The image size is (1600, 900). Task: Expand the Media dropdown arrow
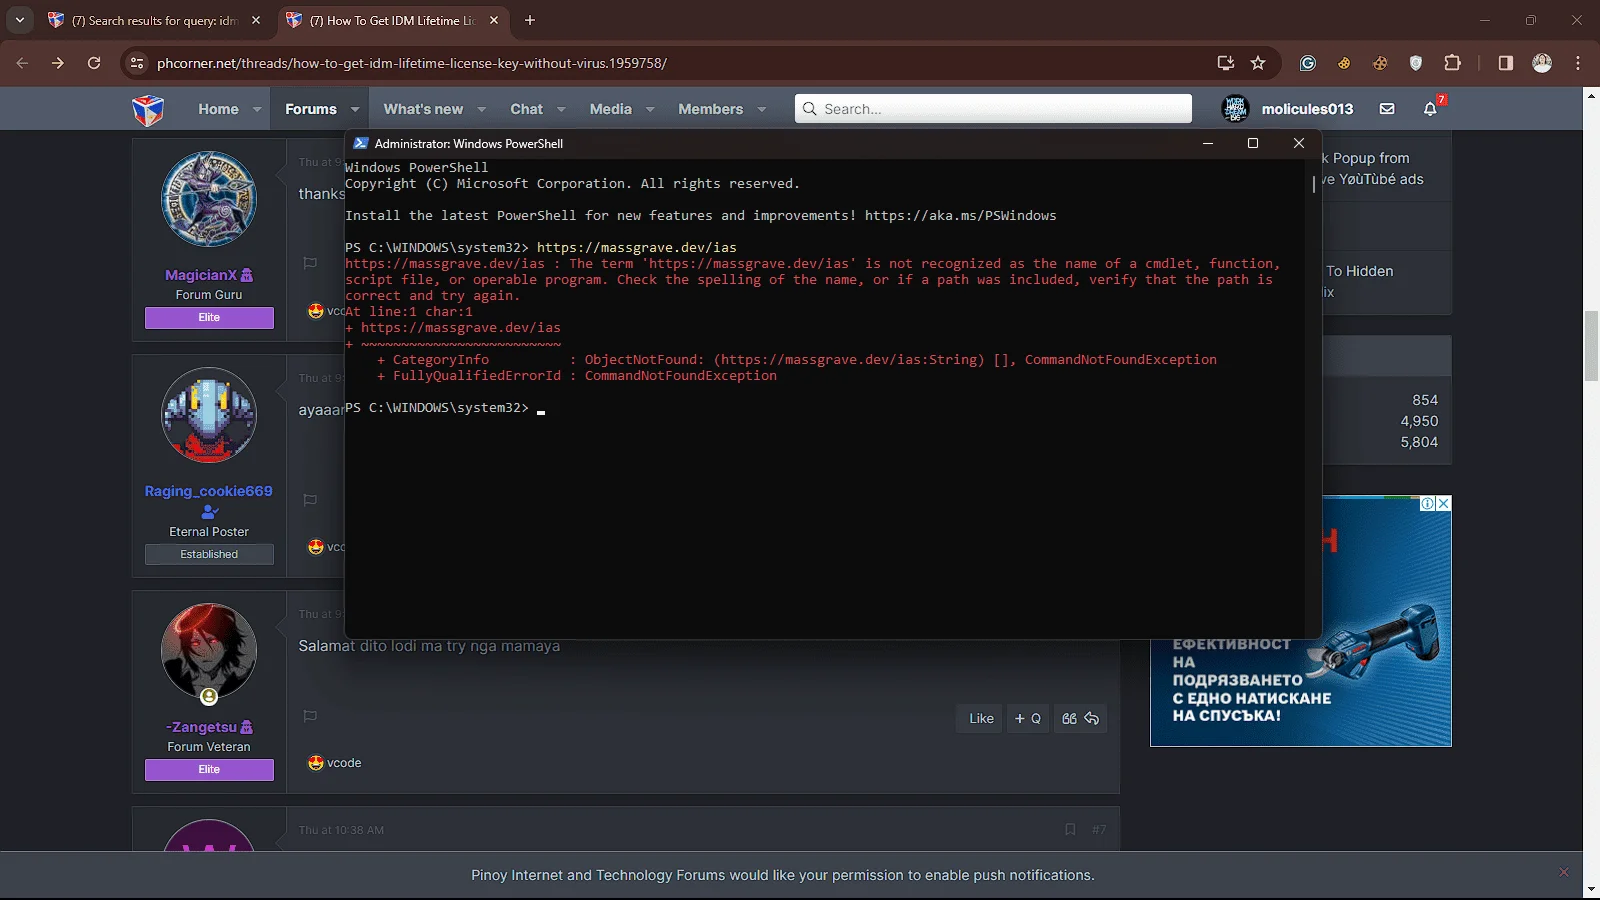(650, 109)
